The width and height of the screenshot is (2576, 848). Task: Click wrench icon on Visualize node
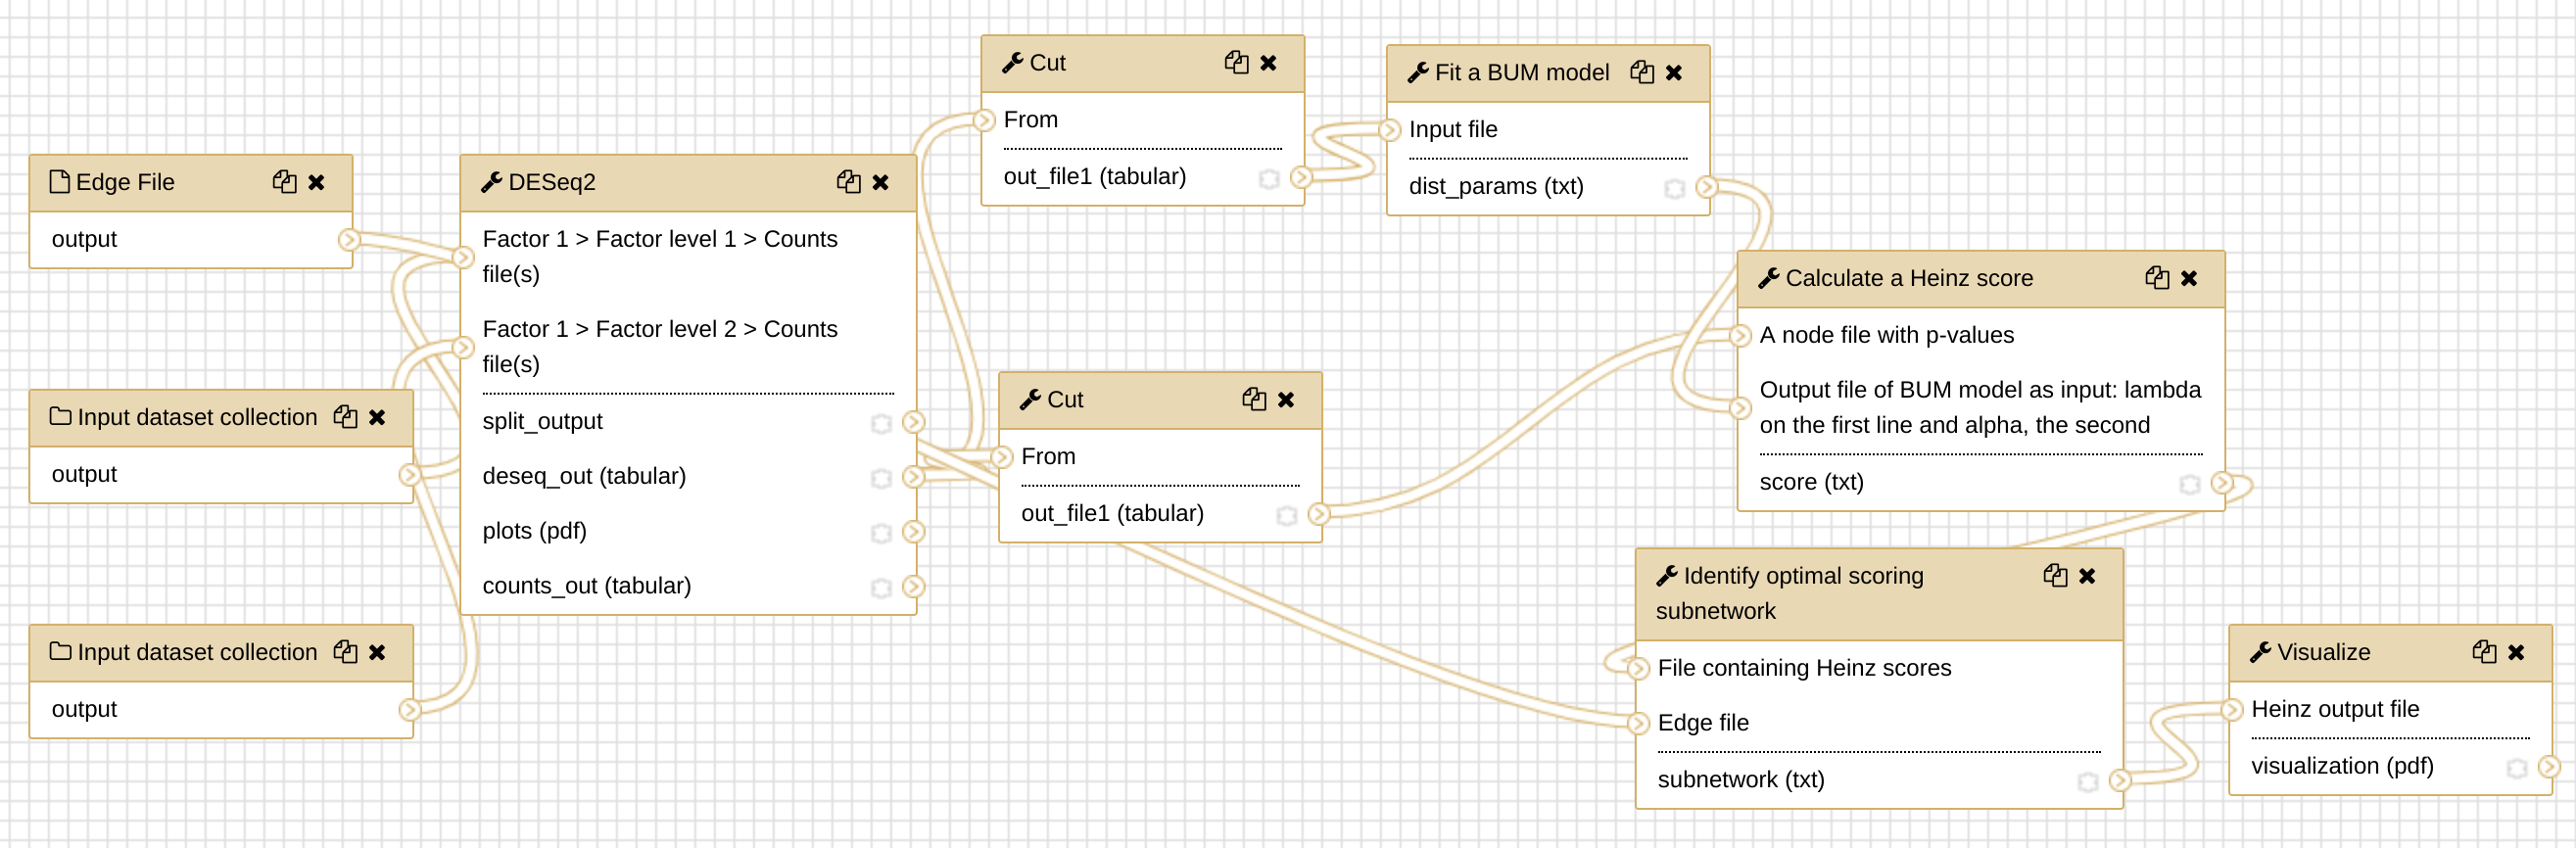click(2260, 652)
